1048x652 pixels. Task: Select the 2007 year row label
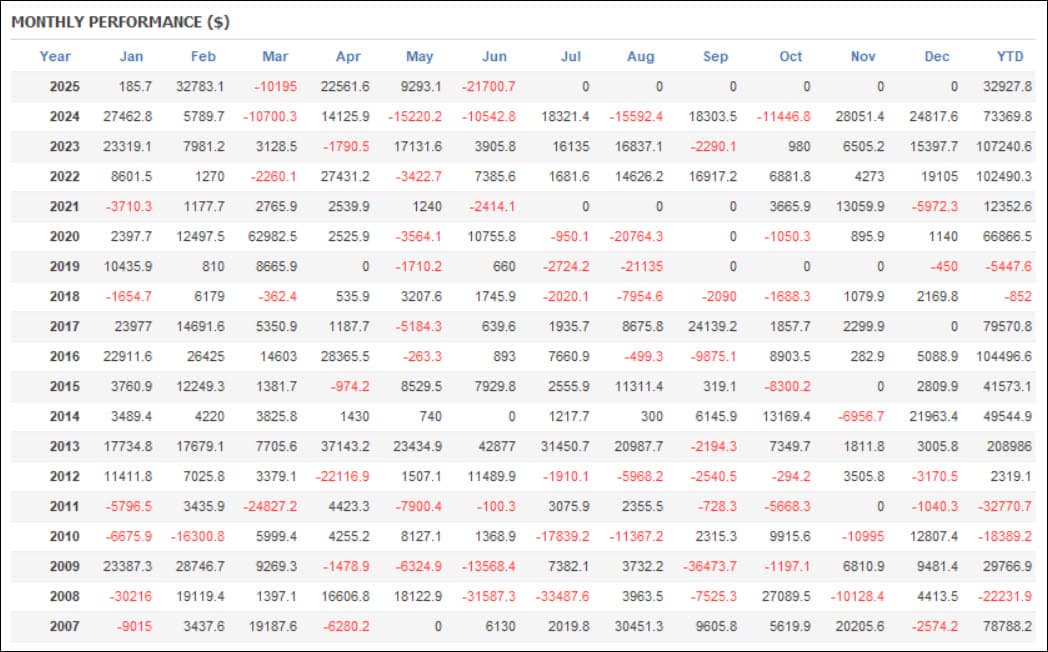click(x=64, y=626)
